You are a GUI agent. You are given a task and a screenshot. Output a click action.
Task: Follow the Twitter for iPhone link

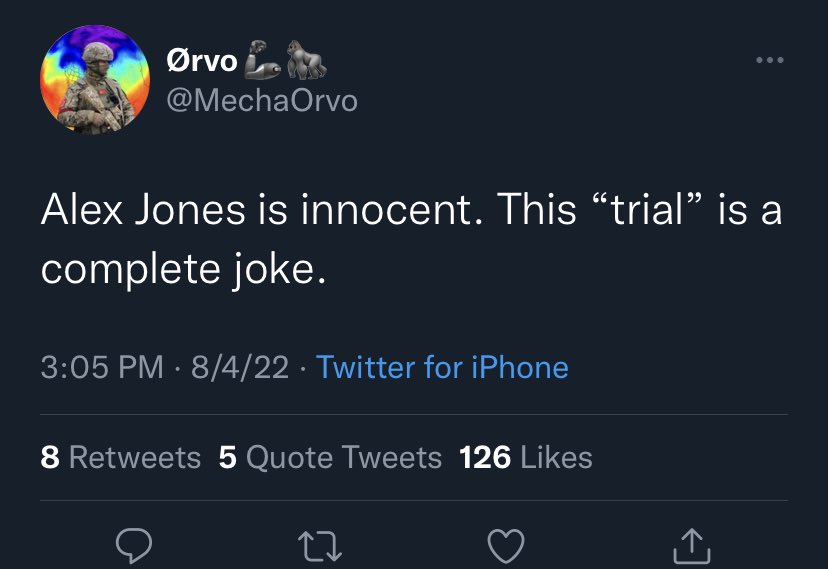pos(442,367)
